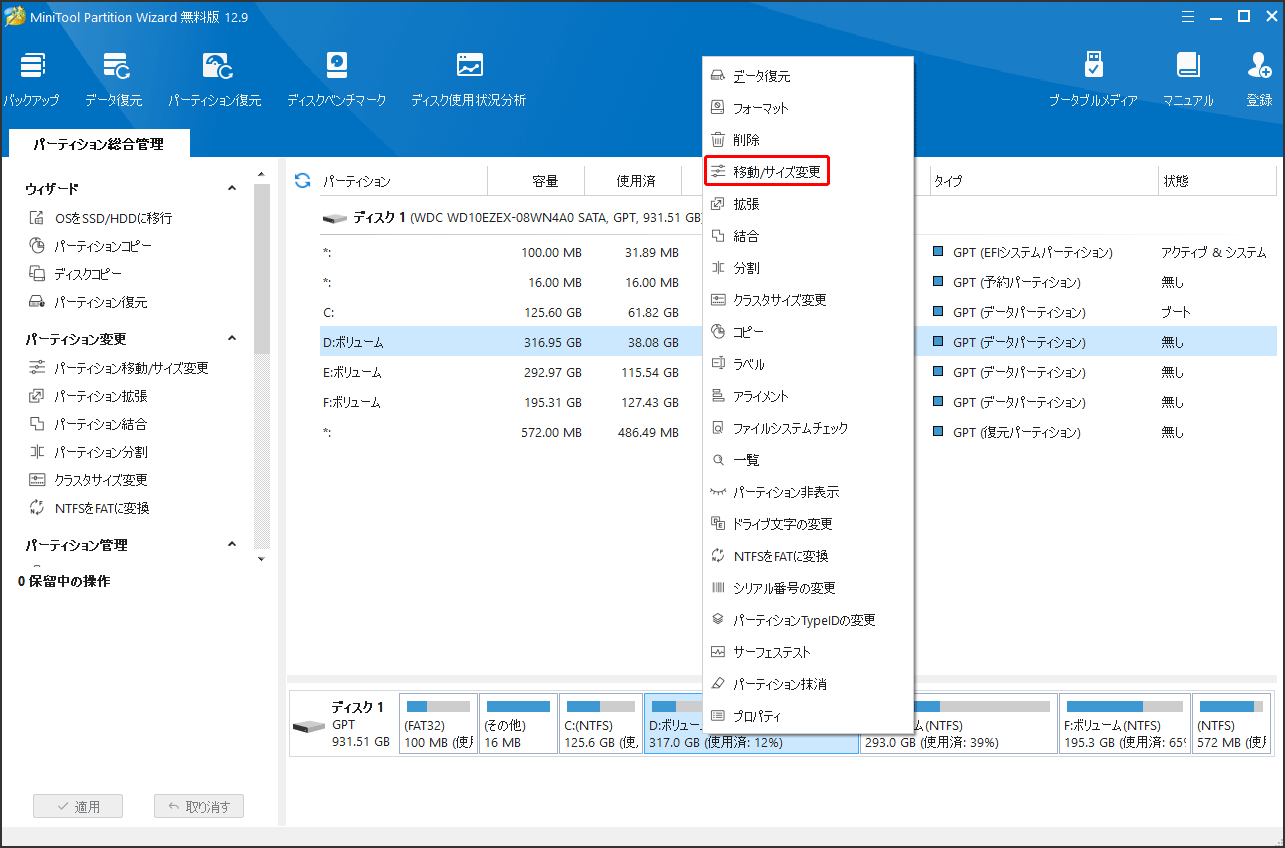Screen dimensions: 1285x848
Task: Select コピー in context menu
Action: (808, 332)
